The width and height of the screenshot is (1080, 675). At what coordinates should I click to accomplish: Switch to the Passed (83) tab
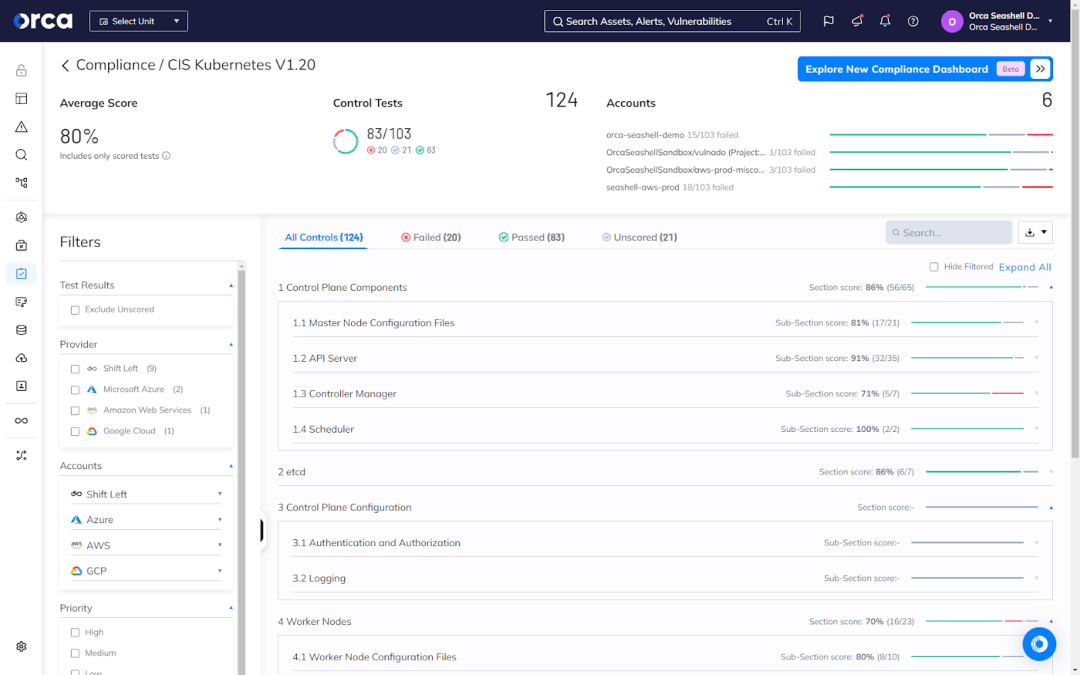[531, 237]
